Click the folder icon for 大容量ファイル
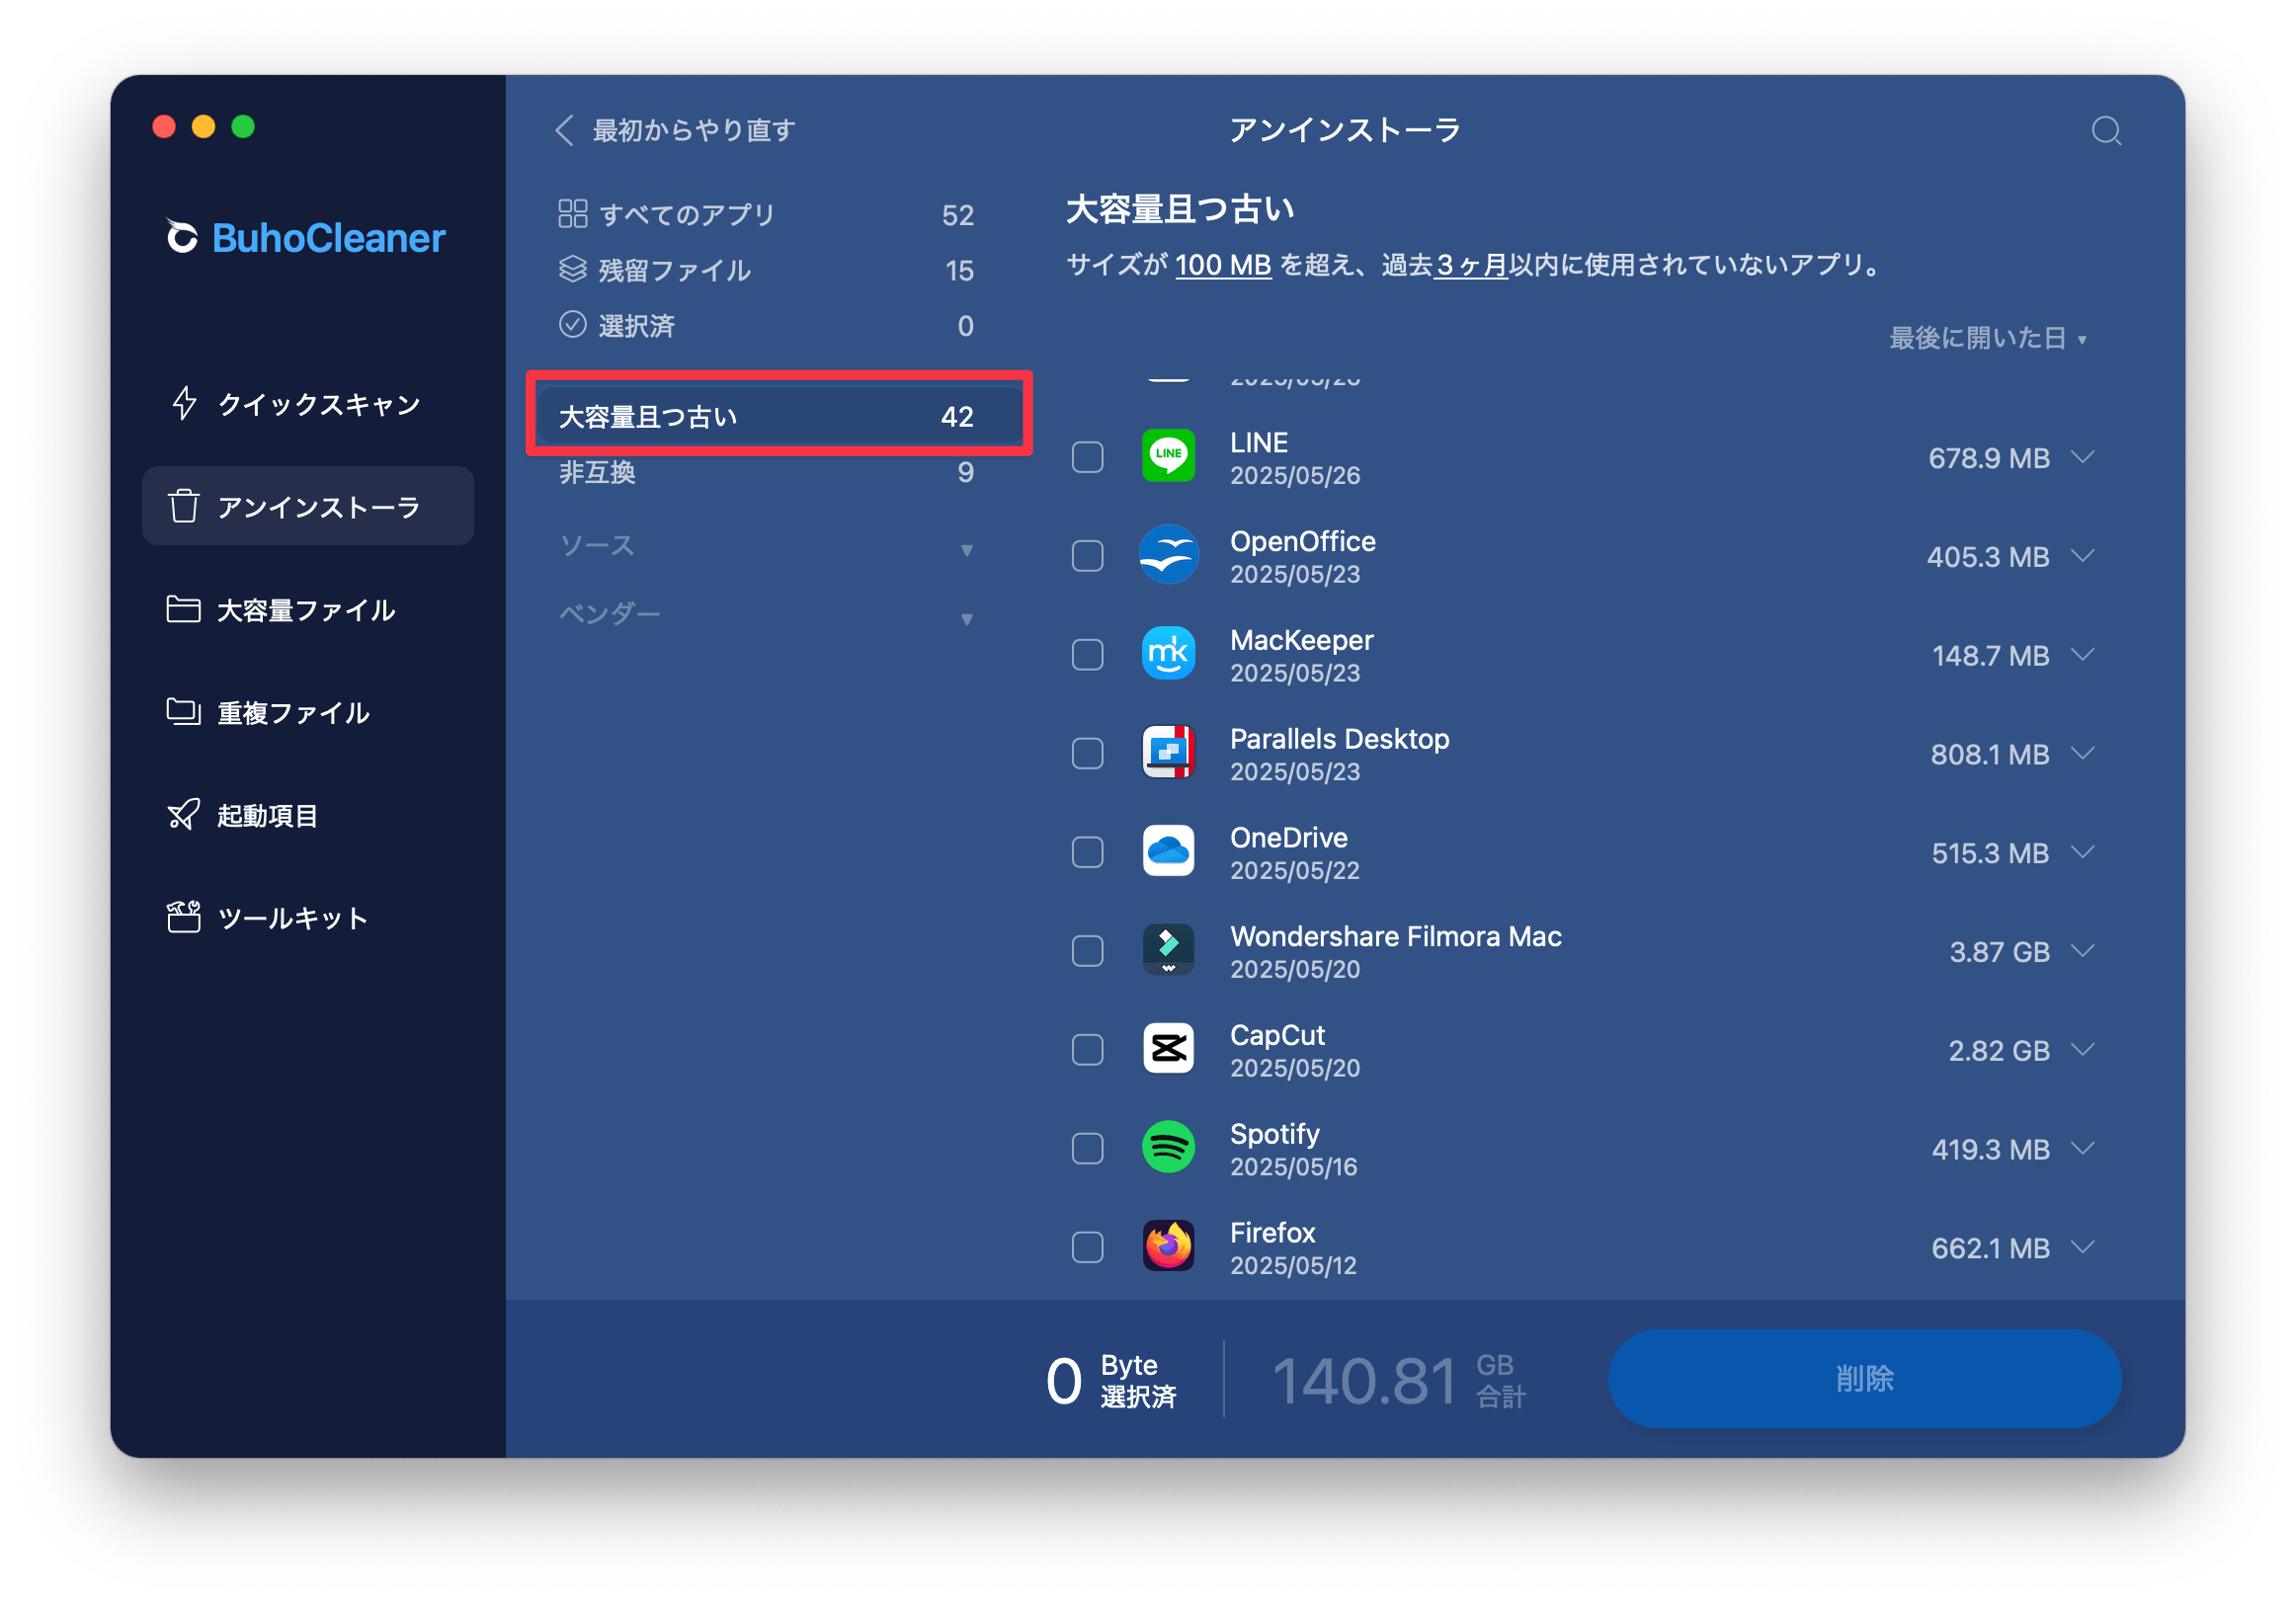 coord(183,609)
